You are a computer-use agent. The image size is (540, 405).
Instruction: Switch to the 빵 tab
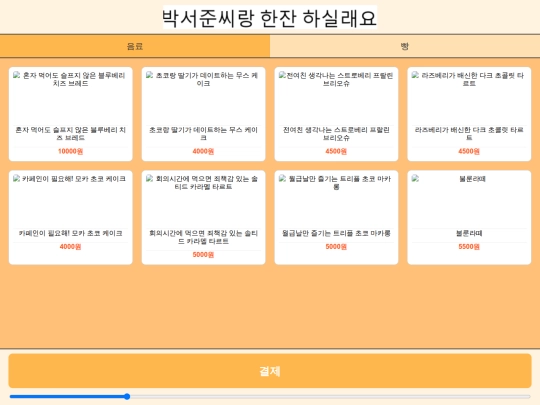(x=405, y=46)
